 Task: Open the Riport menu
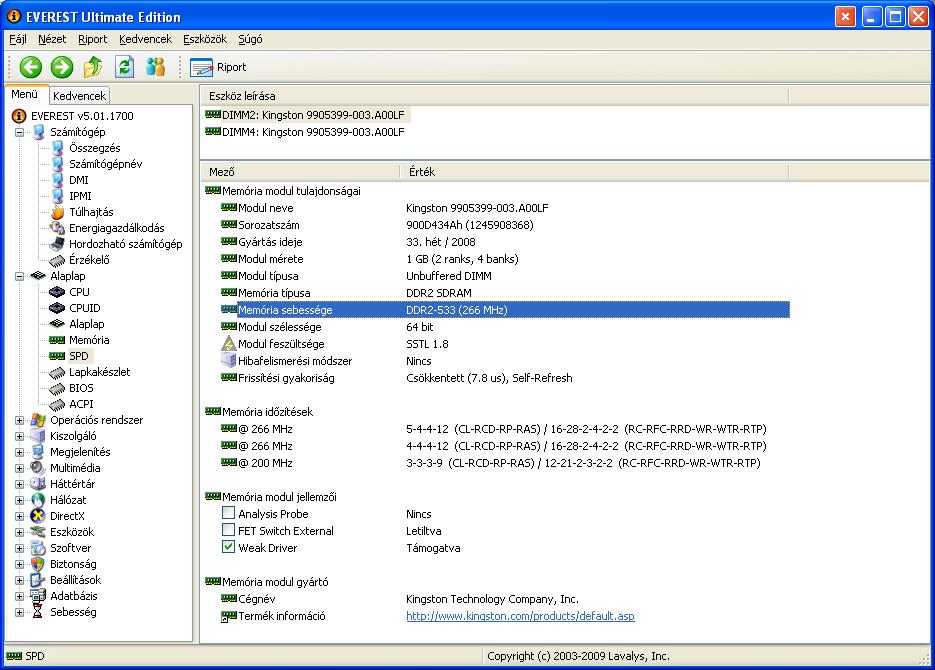pyautogui.click(x=92, y=39)
